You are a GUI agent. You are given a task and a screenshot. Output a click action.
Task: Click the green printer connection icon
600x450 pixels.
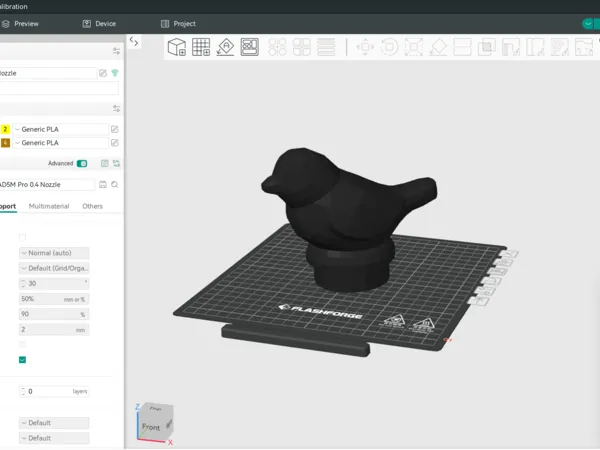pyautogui.click(x=115, y=73)
